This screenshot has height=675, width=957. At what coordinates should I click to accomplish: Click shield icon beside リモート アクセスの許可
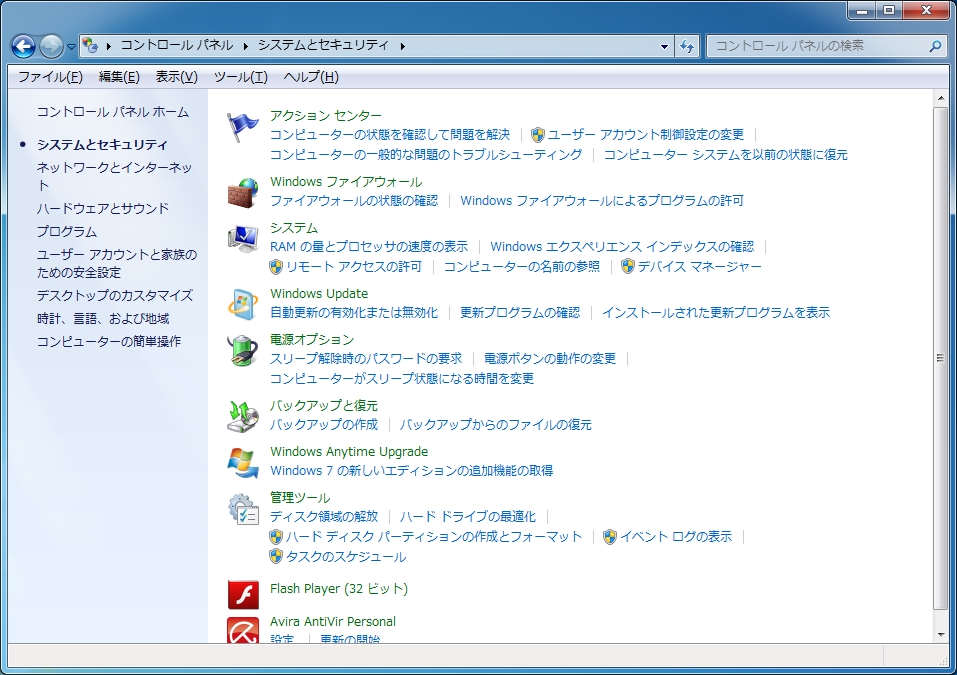pyautogui.click(x=276, y=267)
